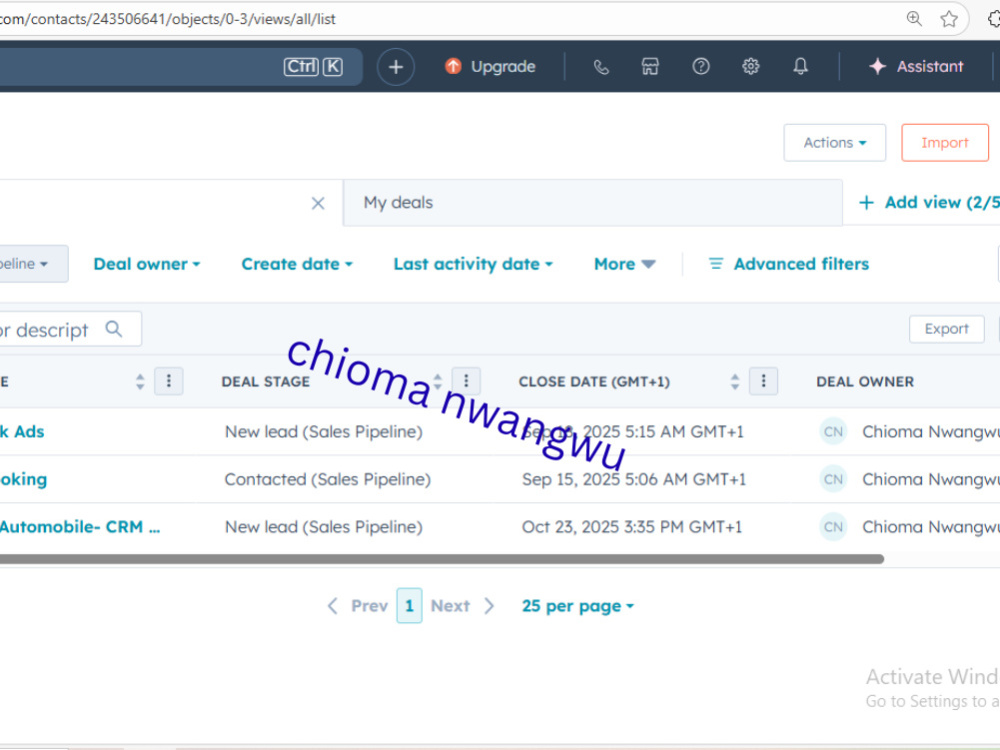This screenshot has height=750, width=1000.
Task: Open the settings gear icon
Action: coord(751,66)
